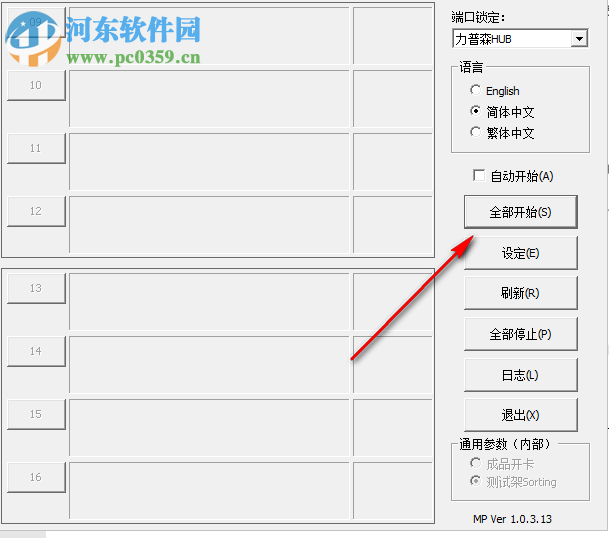The height and width of the screenshot is (538, 609).
Task: Click the 全部开始(S) button
Action: click(520, 212)
